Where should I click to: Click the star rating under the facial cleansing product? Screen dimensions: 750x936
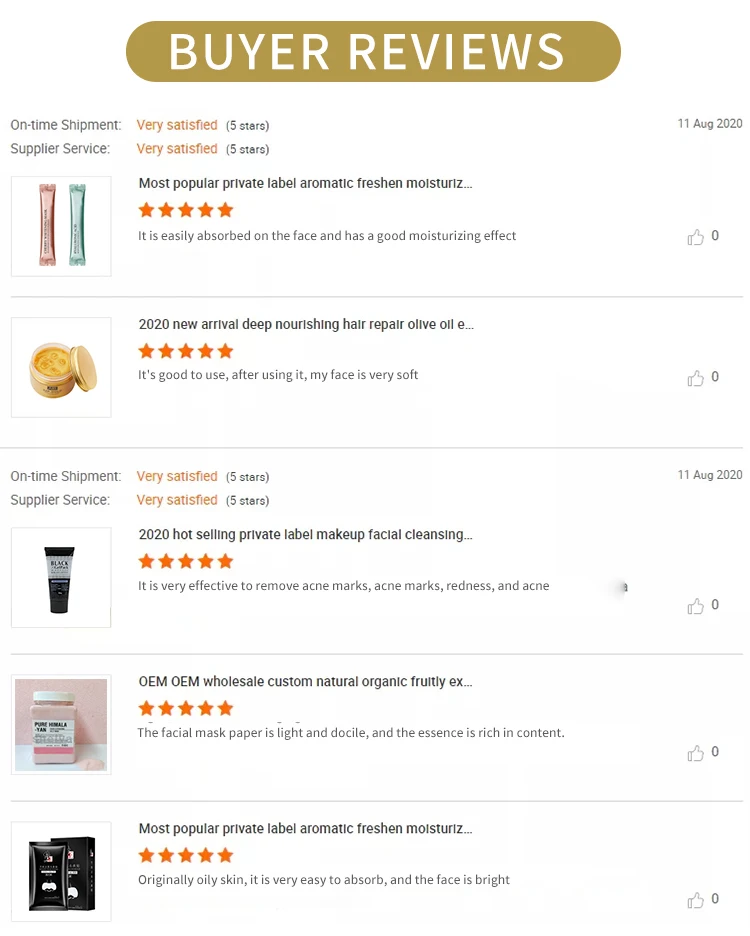click(186, 561)
